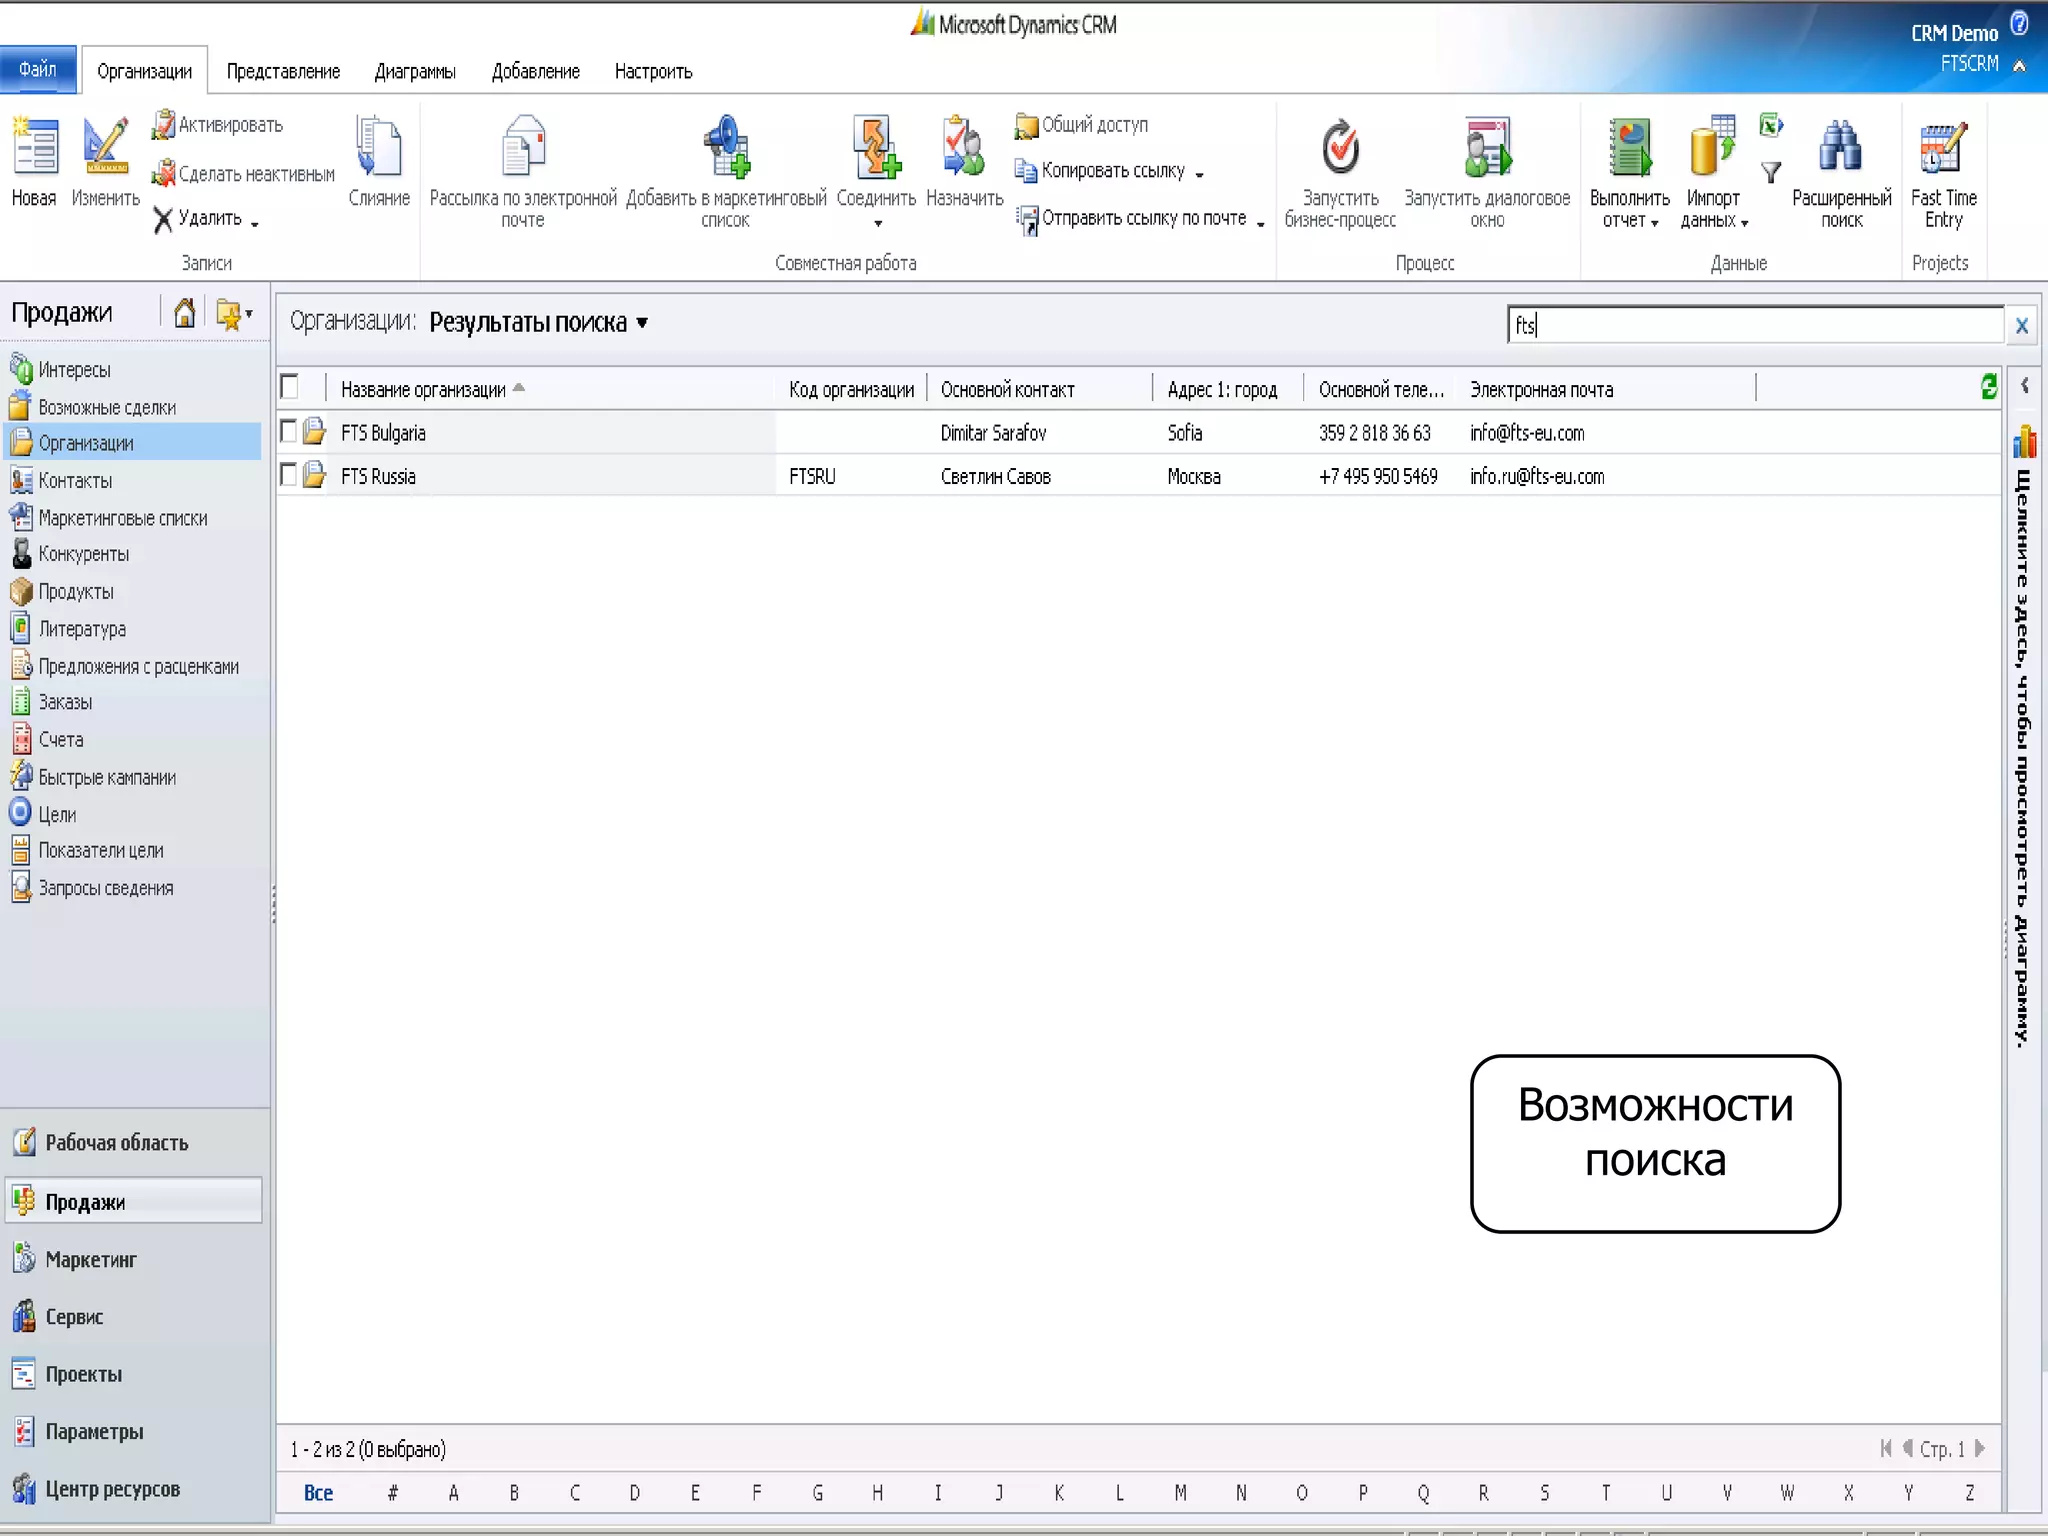Click the home icon beside Продажи

(184, 314)
